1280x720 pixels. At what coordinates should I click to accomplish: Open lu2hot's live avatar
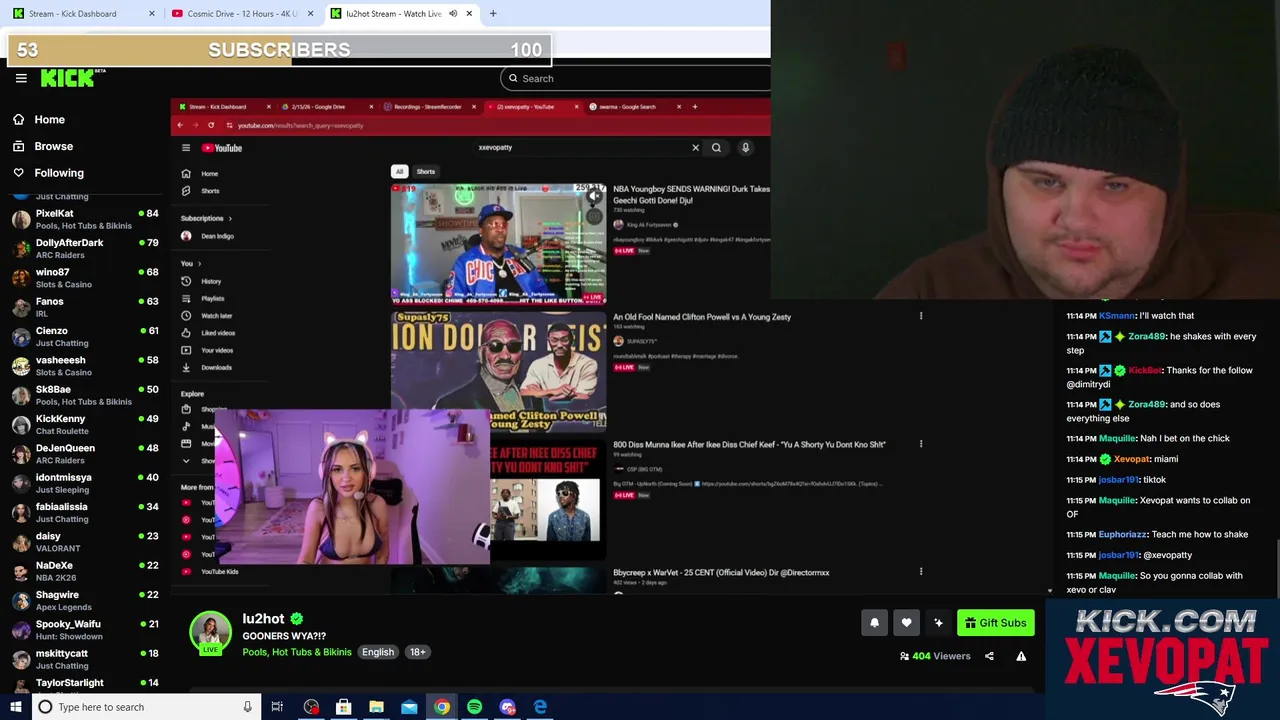point(210,633)
